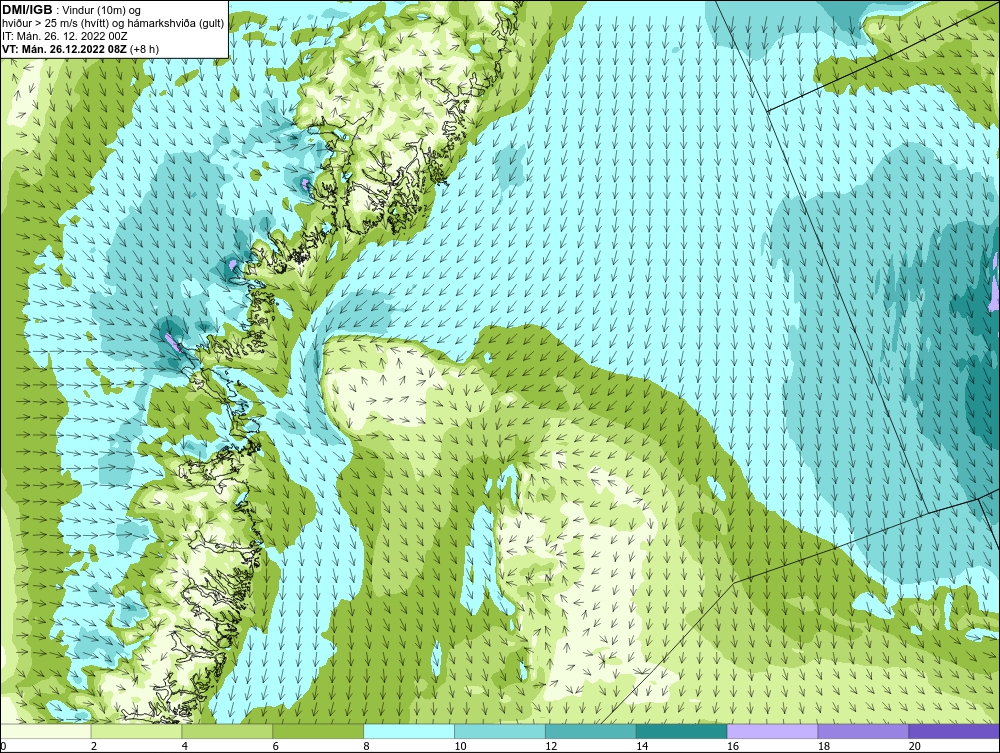1000x753 pixels.
Task: Click the 0–2 m/s pale legend swatch
Action: pyautogui.click(x=46, y=731)
